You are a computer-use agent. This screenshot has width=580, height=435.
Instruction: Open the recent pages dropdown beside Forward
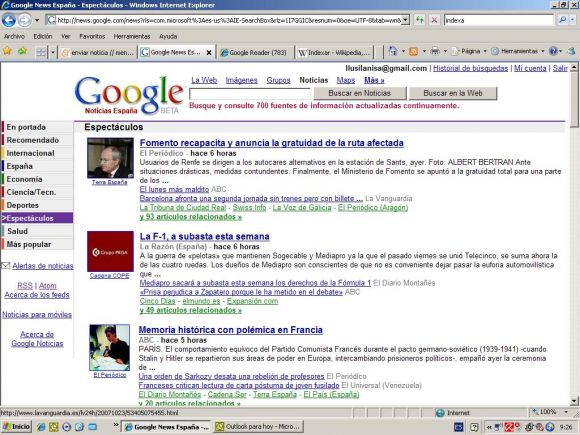click(37, 20)
